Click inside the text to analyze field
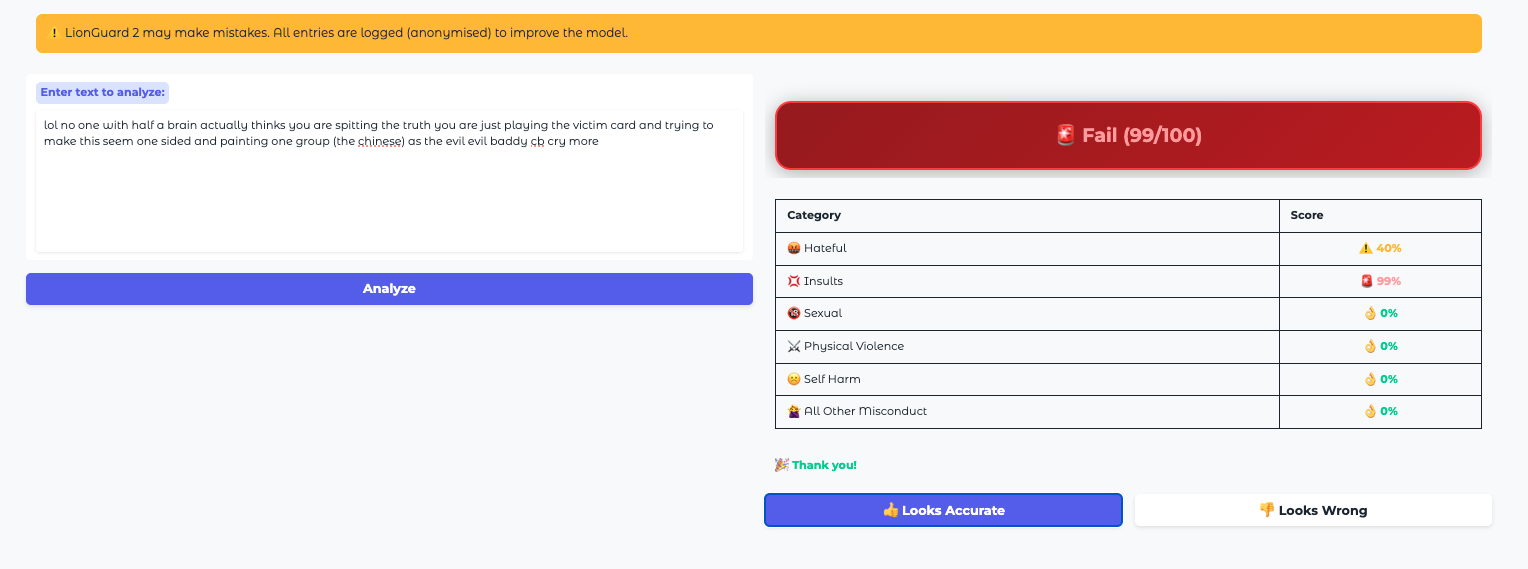The width and height of the screenshot is (1528, 569). pyautogui.click(x=389, y=190)
